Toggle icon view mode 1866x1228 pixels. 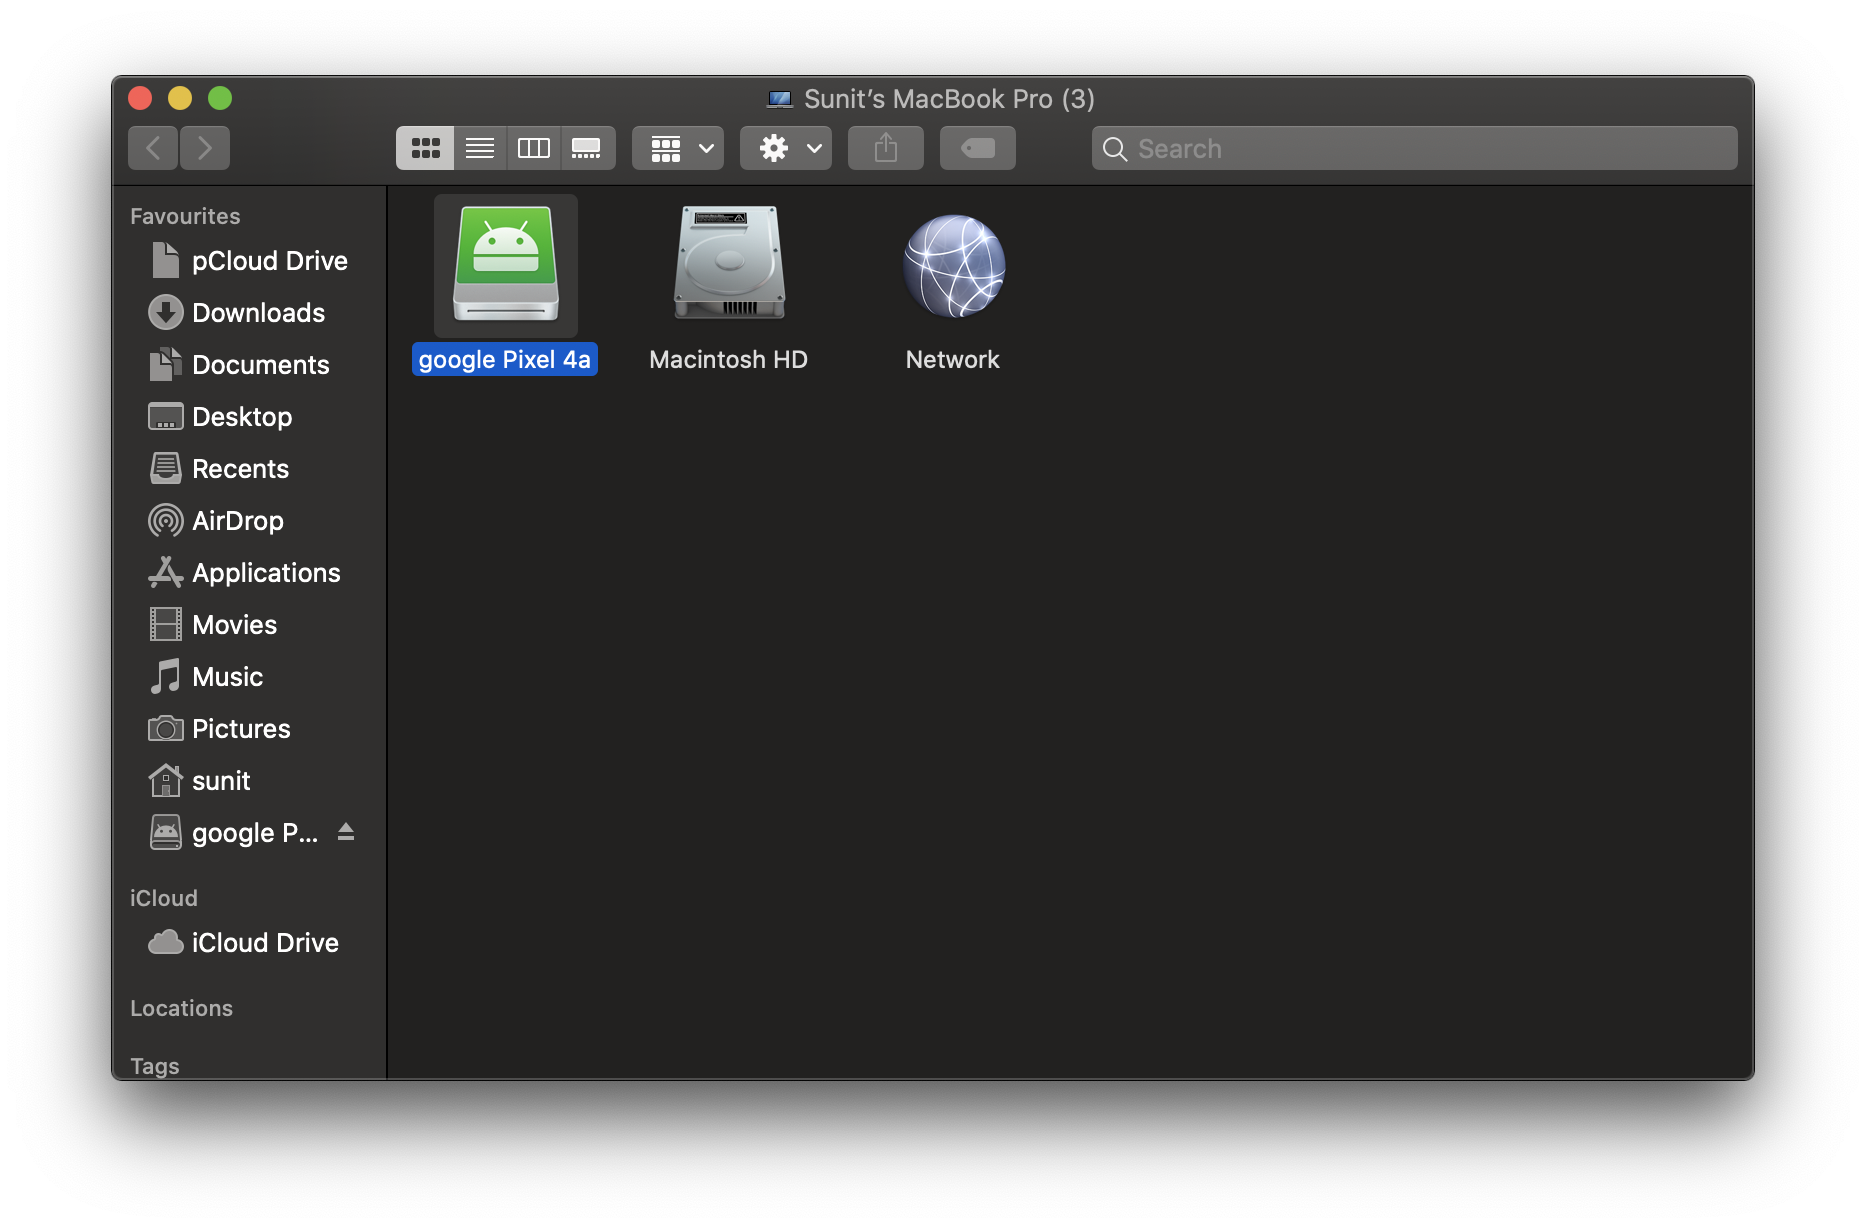pos(425,147)
